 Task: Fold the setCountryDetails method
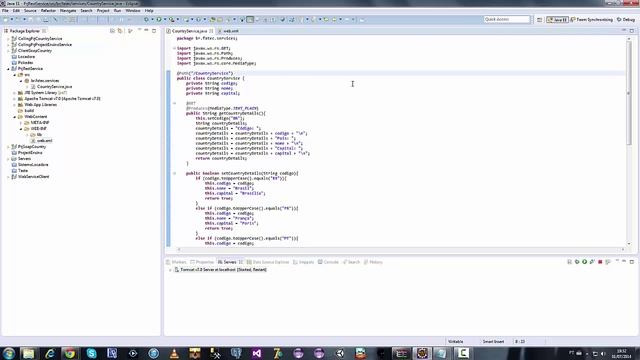(174, 173)
